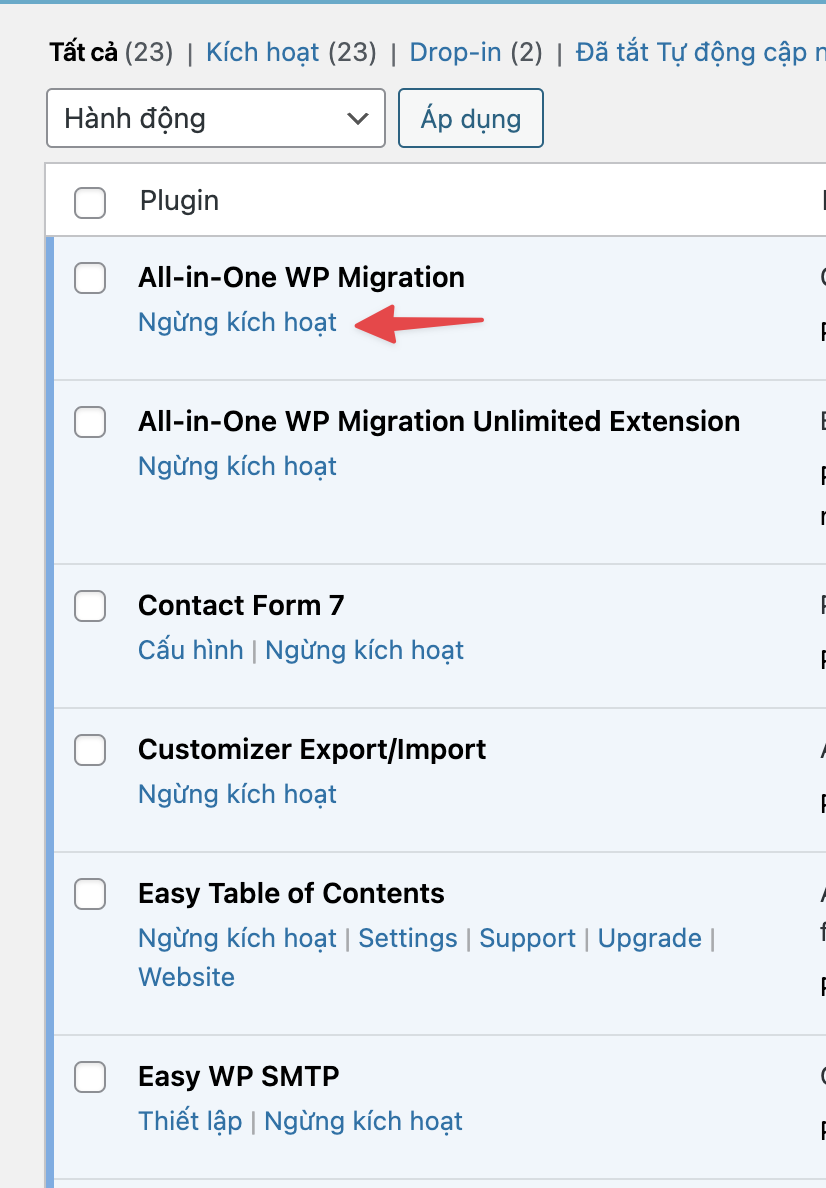The image size is (826, 1188).
Task: Open Cấu hình for Contact Form 7
Action: click(x=190, y=650)
